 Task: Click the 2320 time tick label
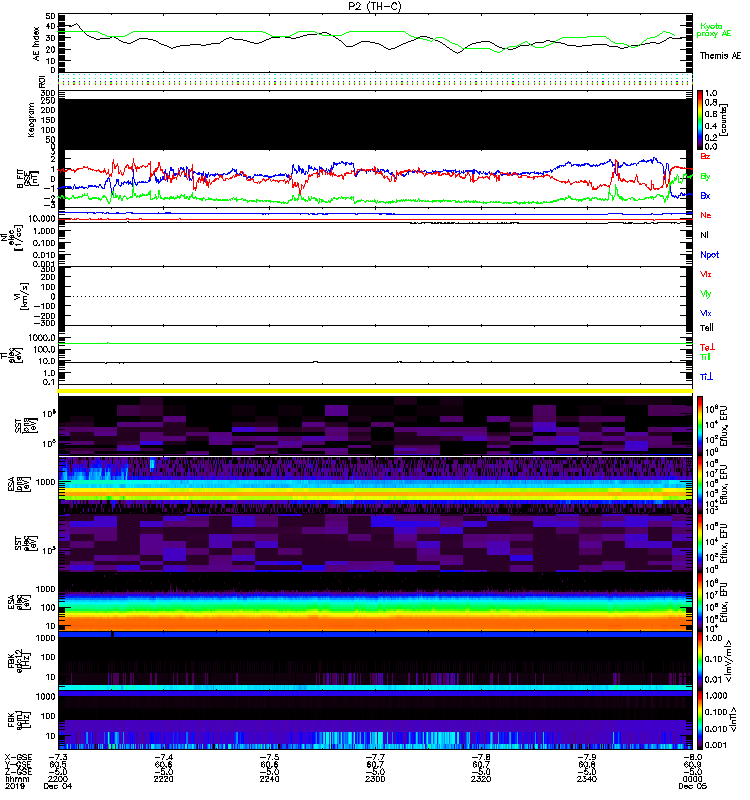tap(481, 780)
